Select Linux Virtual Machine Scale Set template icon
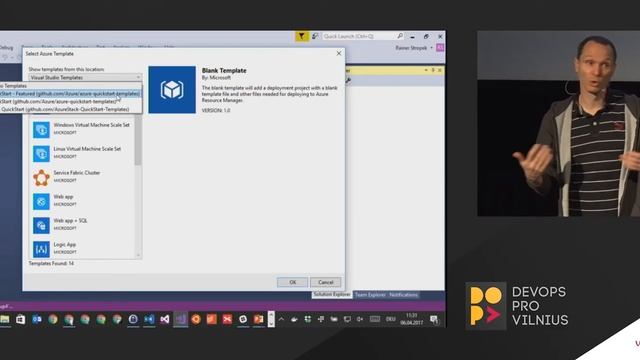Image resolution: width=640 pixels, height=360 pixels. tap(41, 153)
